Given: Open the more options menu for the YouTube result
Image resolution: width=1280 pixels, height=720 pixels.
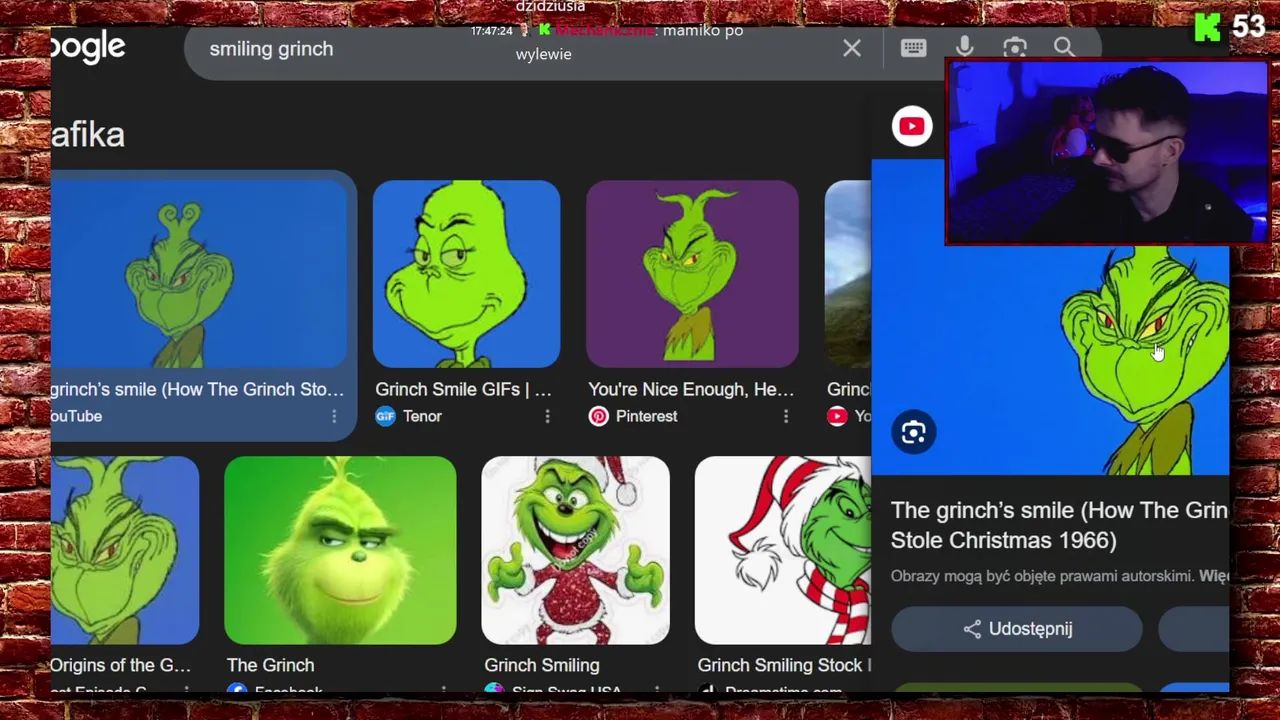Looking at the screenshot, I should point(334,416).
